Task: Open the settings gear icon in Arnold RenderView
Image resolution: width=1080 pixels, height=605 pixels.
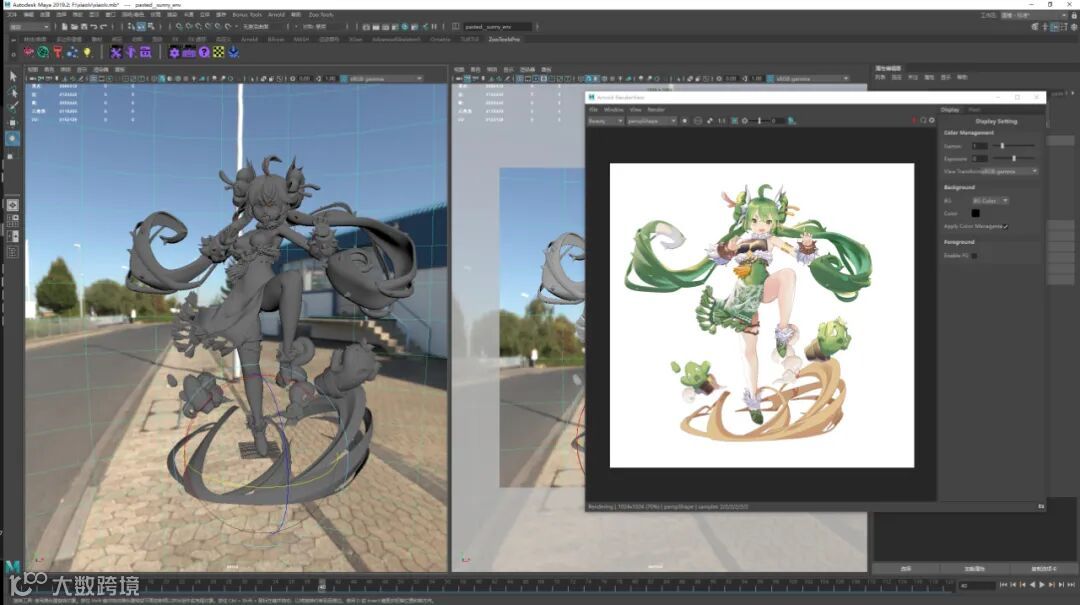Action: (x=932, y=121)
